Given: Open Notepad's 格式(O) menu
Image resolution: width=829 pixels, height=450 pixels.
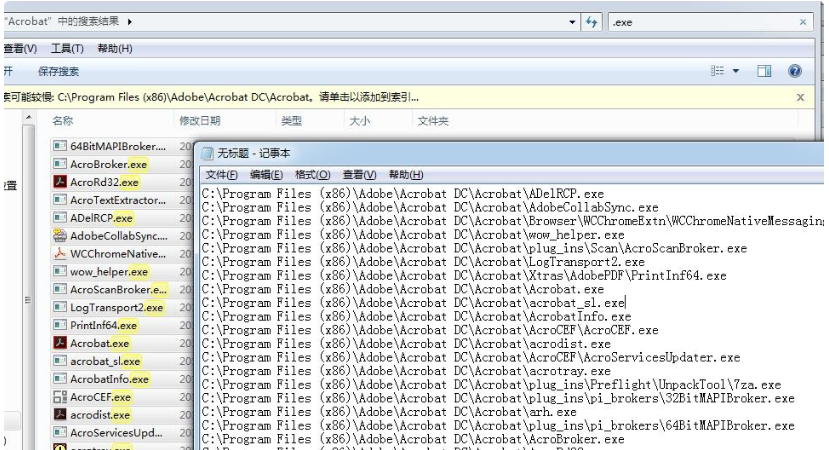Looking at the screenshot, I should 312,175.
